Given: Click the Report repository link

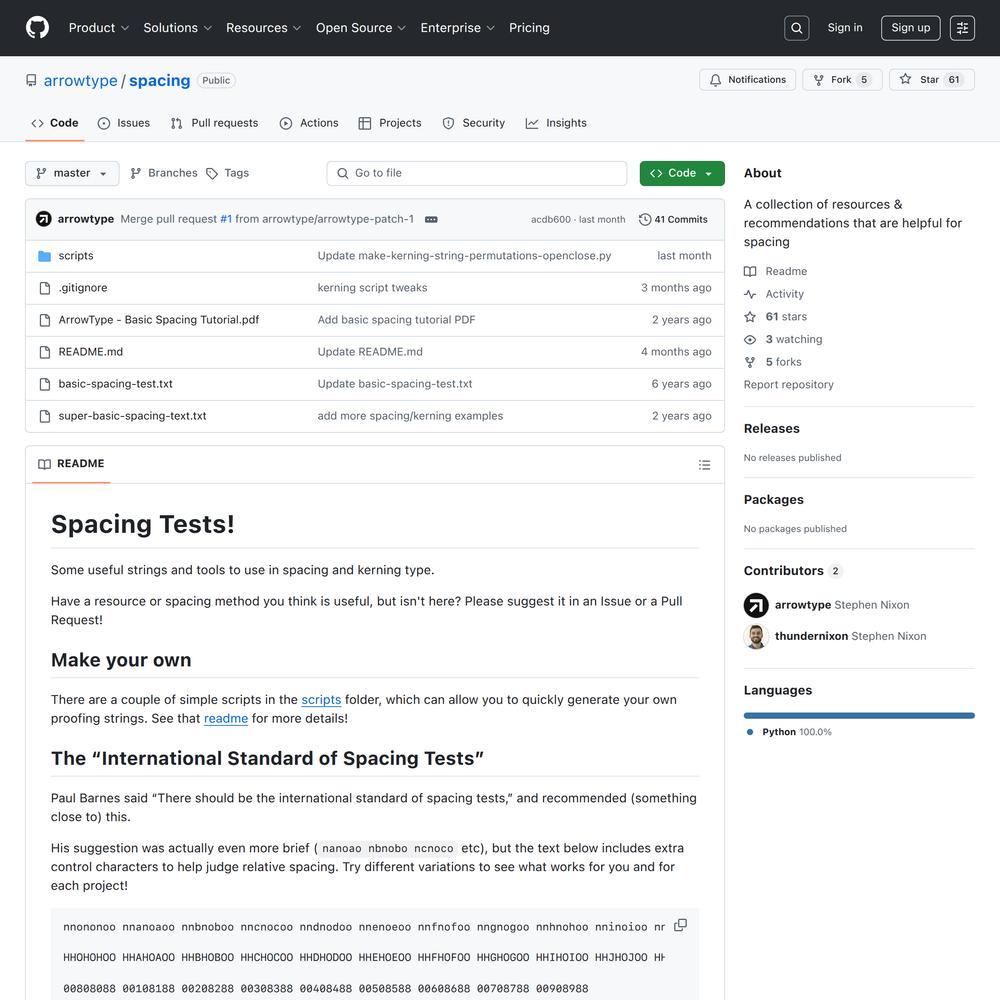Looking at the screenshot, I should pos(788,385).
